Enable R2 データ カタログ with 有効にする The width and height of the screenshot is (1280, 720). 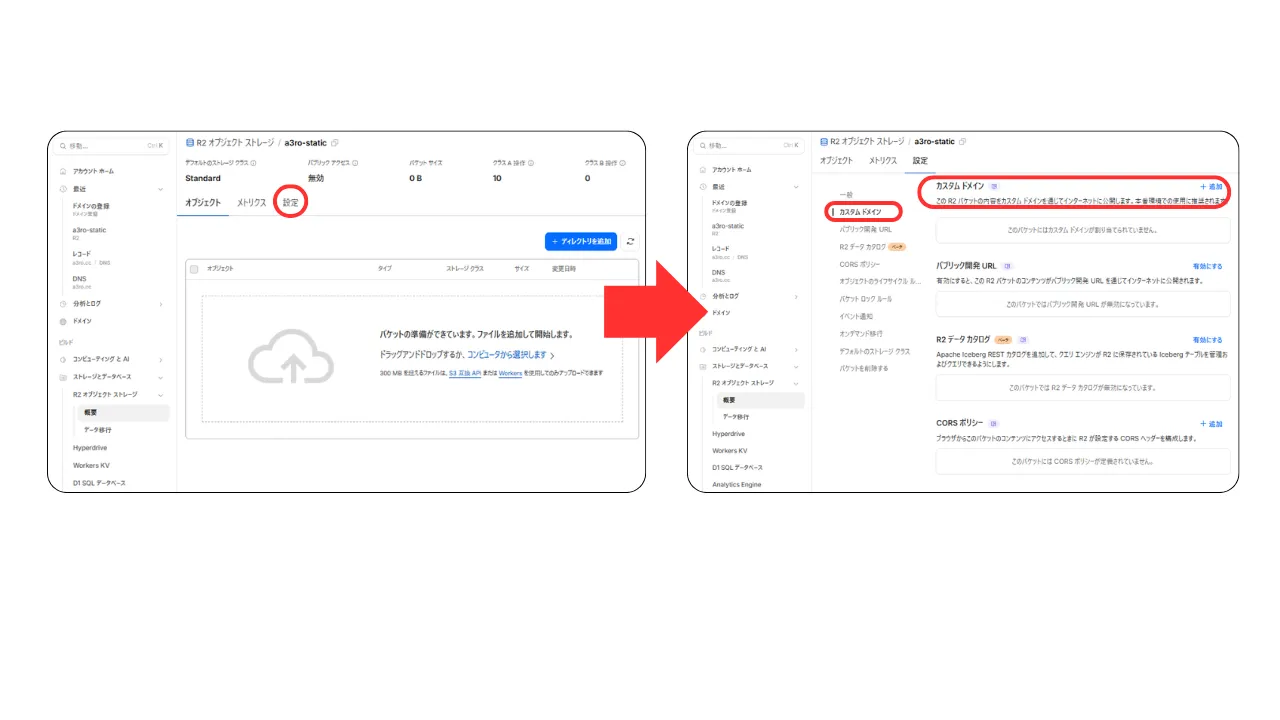[1207, 340]
